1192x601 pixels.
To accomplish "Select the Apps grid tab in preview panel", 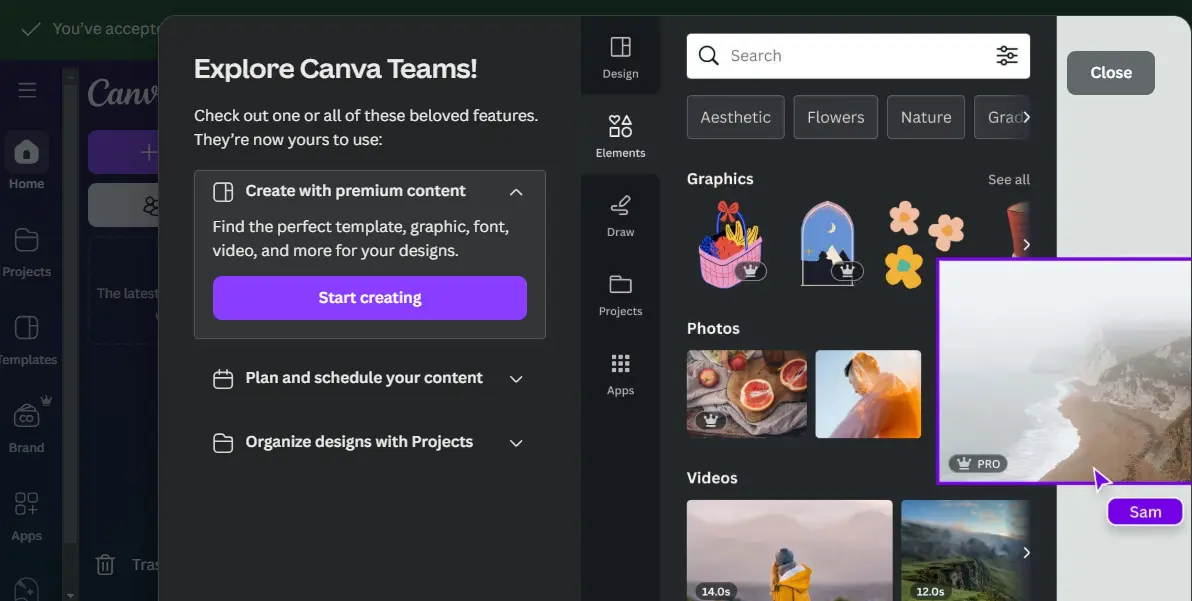I will tap(620, 374).
